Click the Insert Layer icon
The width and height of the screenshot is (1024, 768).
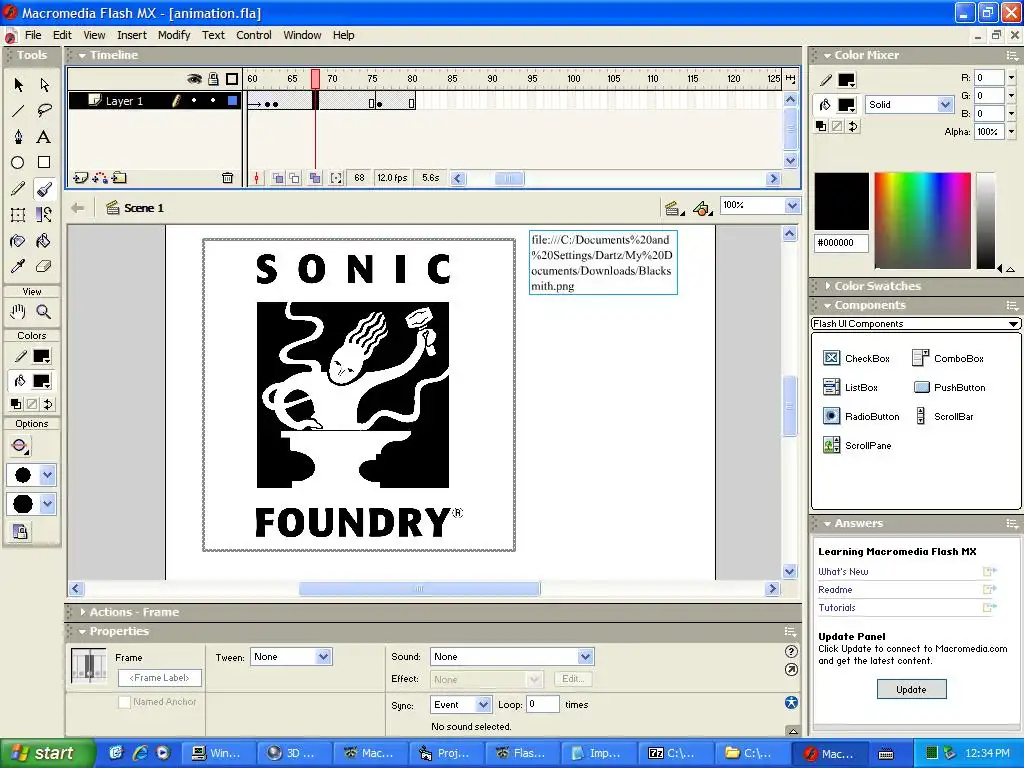click(80, 178)
